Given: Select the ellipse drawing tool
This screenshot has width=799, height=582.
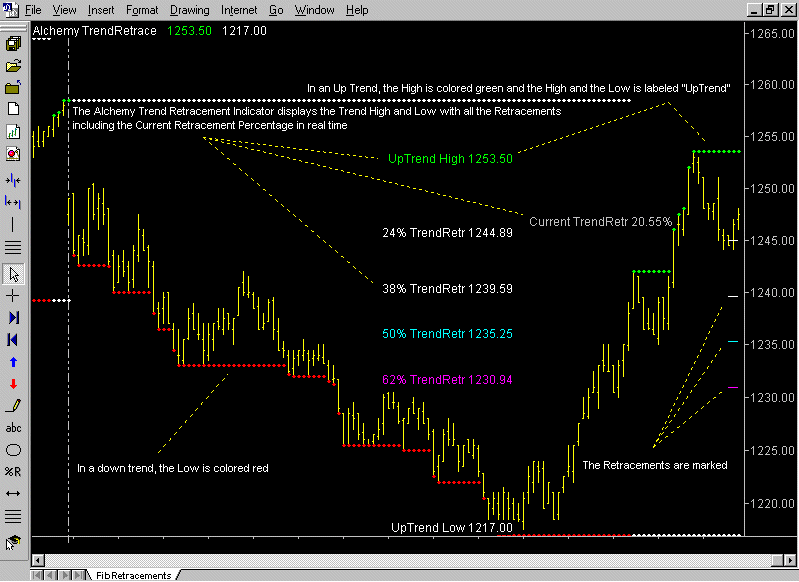Looking at the screenshot, I should [x=13, y=450].
